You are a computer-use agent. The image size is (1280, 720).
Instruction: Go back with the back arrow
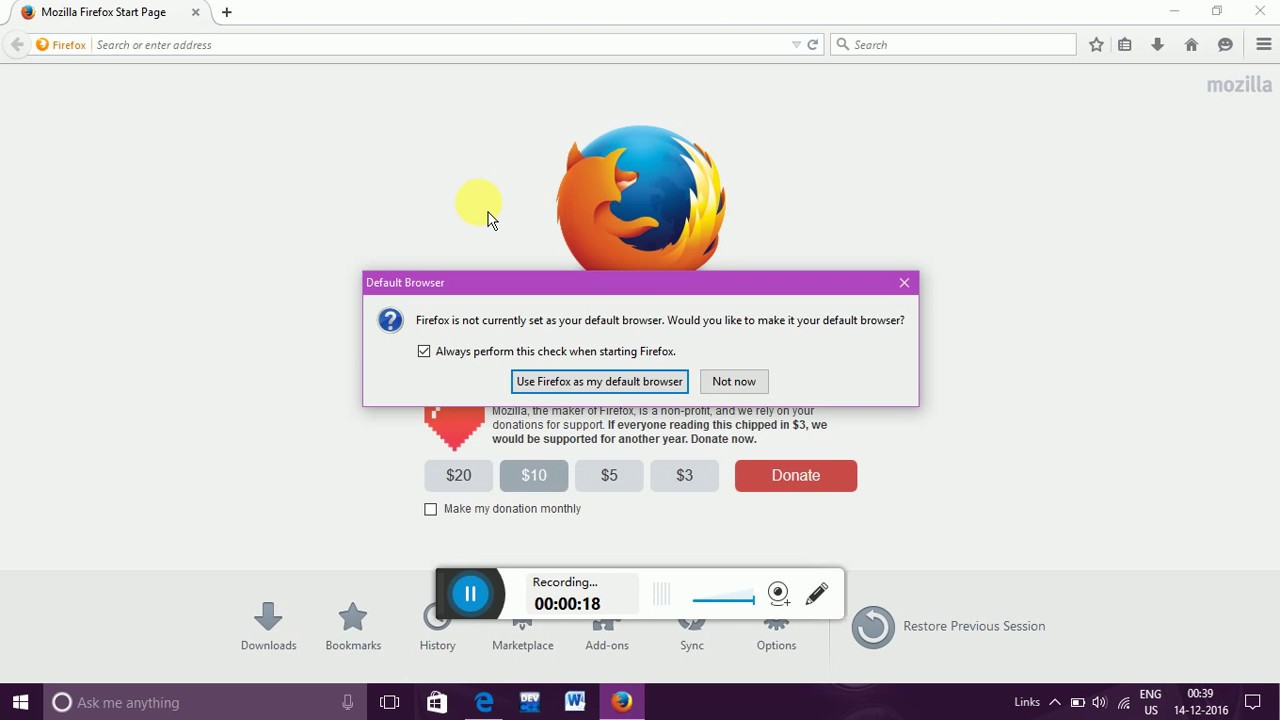[x=17, y=44]
